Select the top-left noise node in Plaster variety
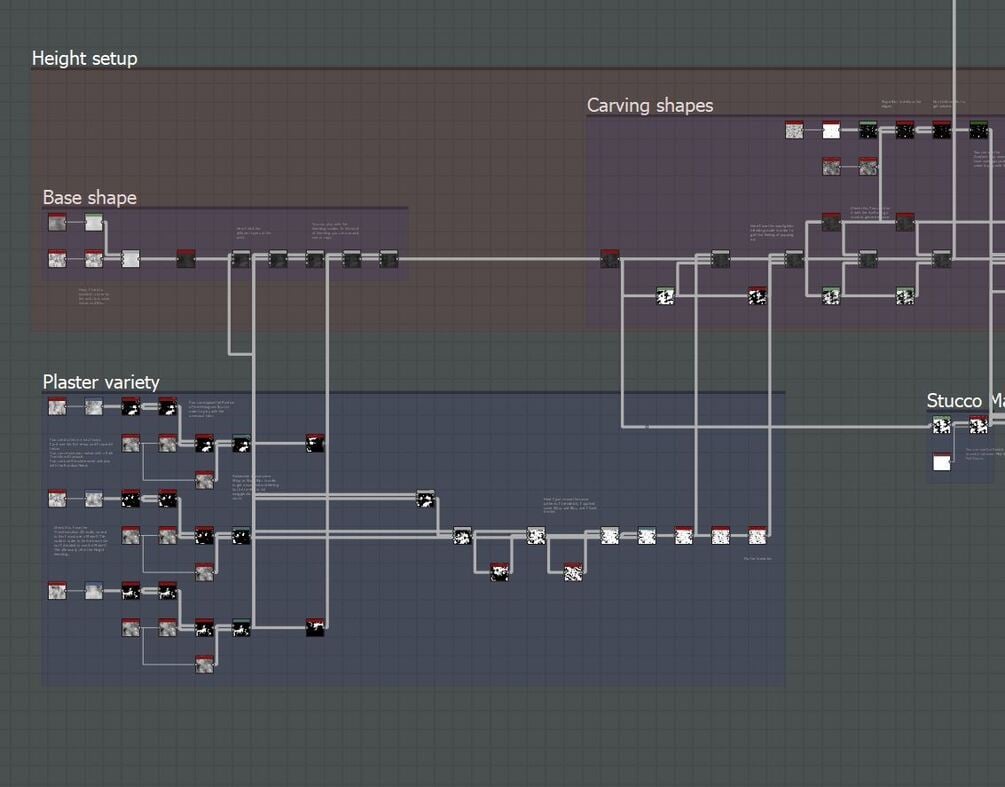 [x=57, y=406]
